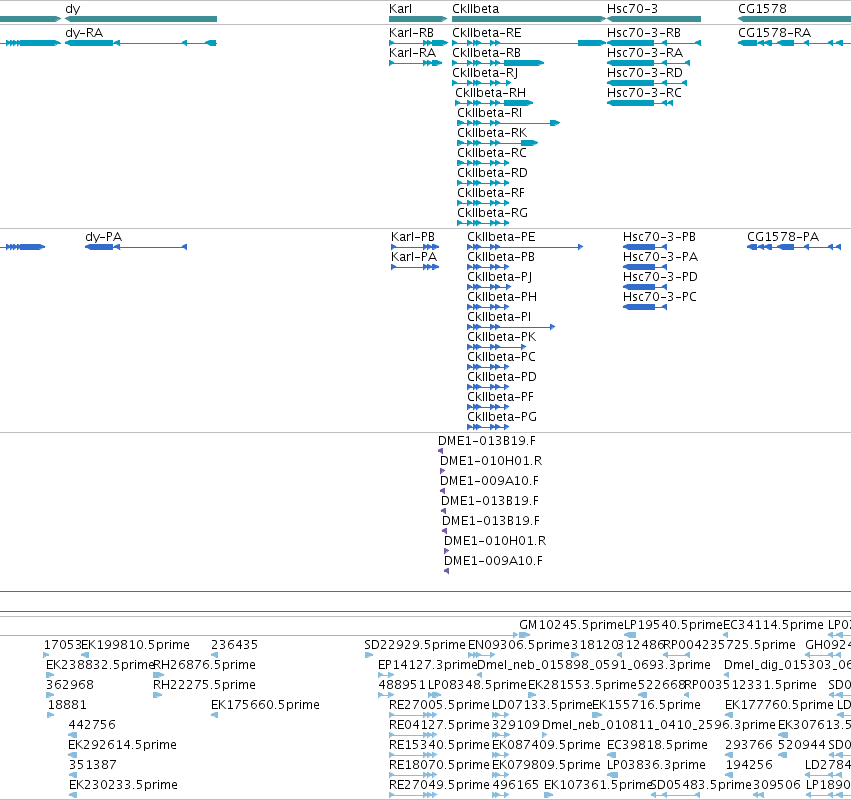The image size is (851, 800).
Task: Open protein CkIIbeta-PB
Action: pyautogui.click(x=501, y=257)
